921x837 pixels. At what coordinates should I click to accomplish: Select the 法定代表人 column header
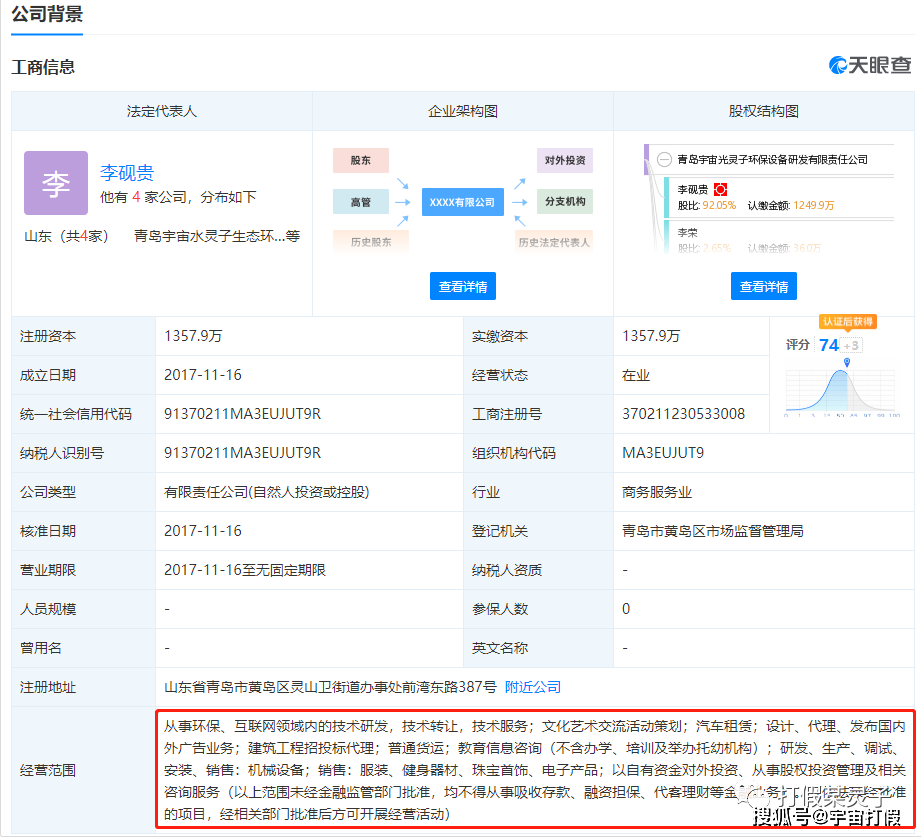[x=162, y=111]
